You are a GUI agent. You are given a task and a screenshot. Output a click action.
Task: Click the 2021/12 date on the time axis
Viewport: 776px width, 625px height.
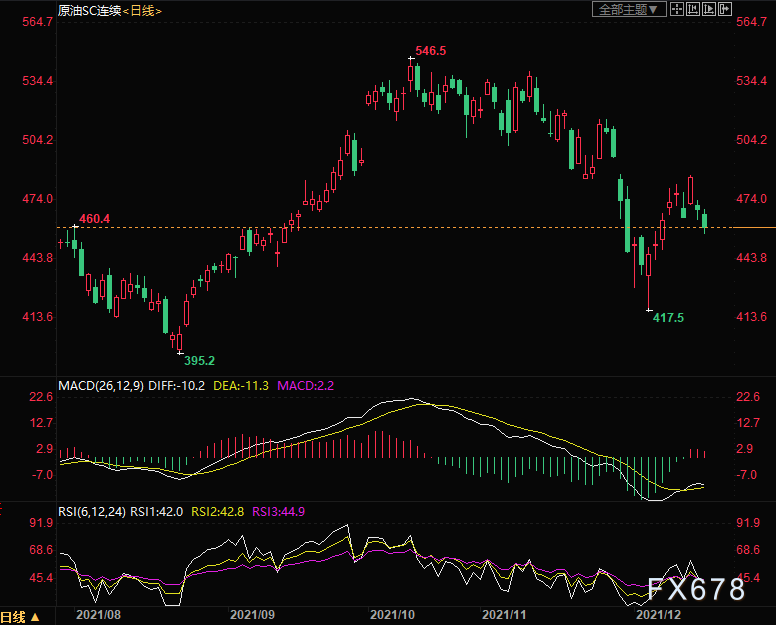pyautogui.click(x=658, y=615)
